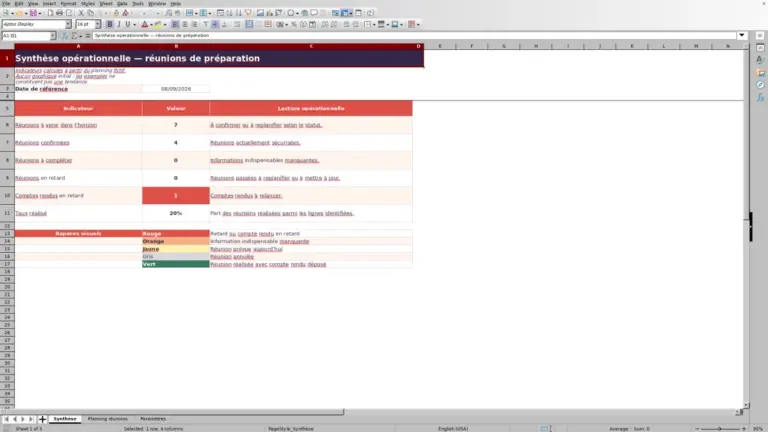This screenshot has width=768, height=432.
Task: Toggle Center Vertically alignment
Action: (x=215, y=24)
